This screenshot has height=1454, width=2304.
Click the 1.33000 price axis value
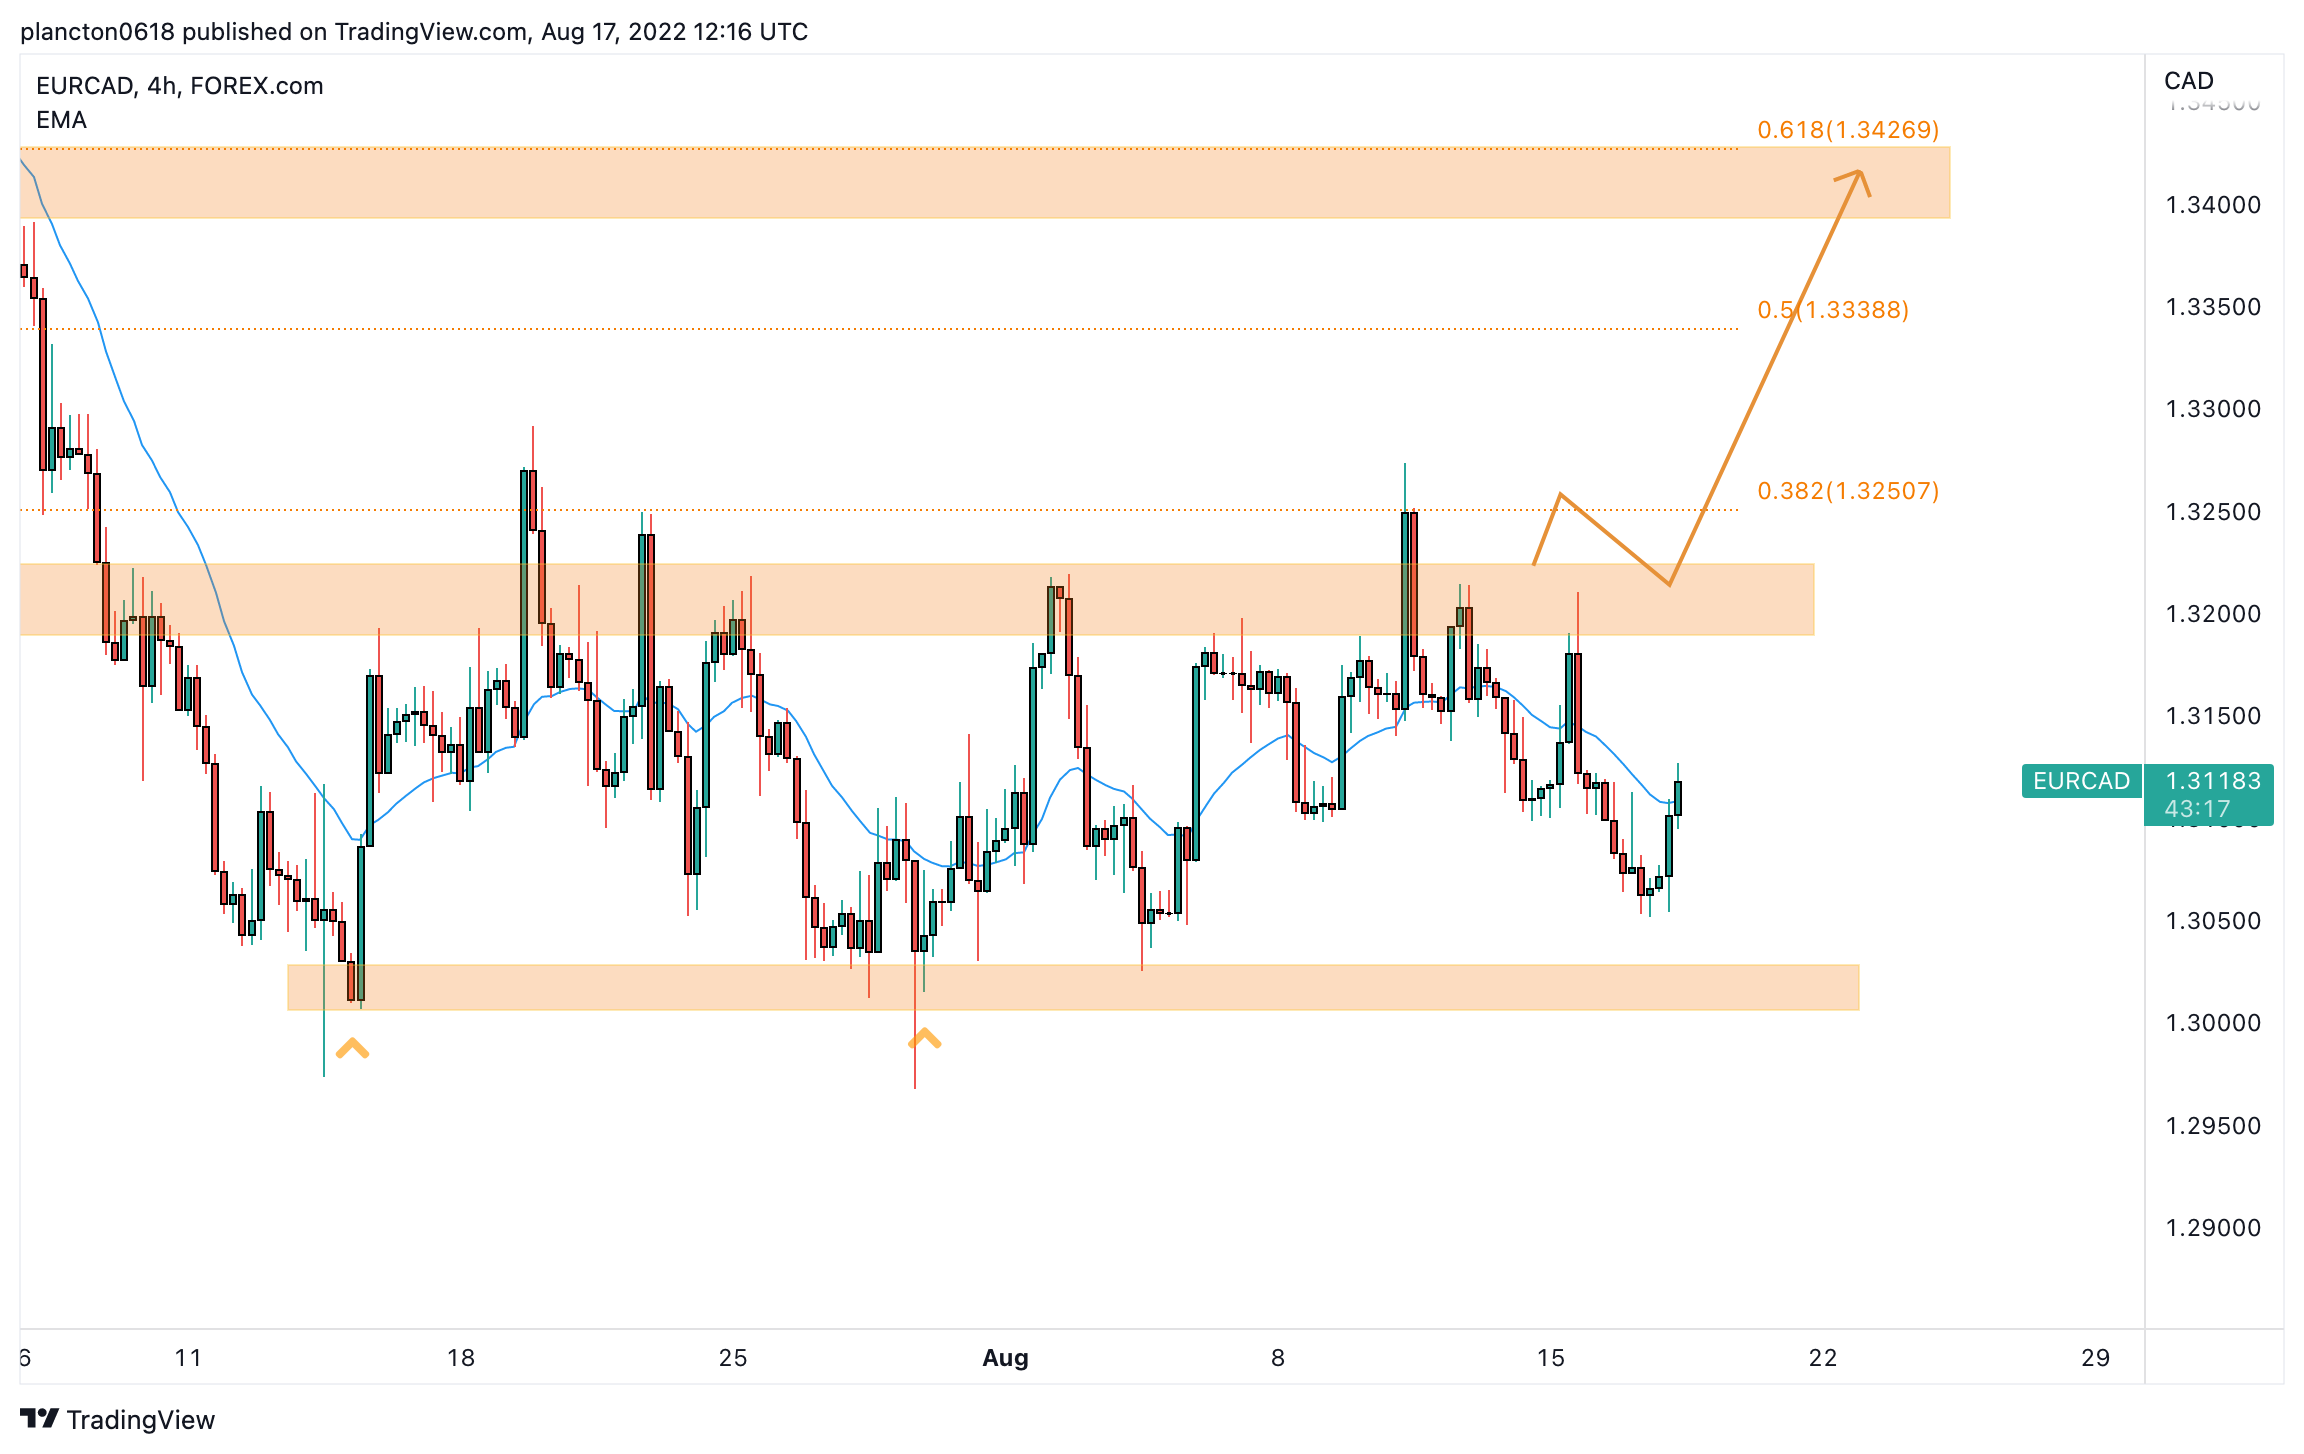coord(2213,409)
